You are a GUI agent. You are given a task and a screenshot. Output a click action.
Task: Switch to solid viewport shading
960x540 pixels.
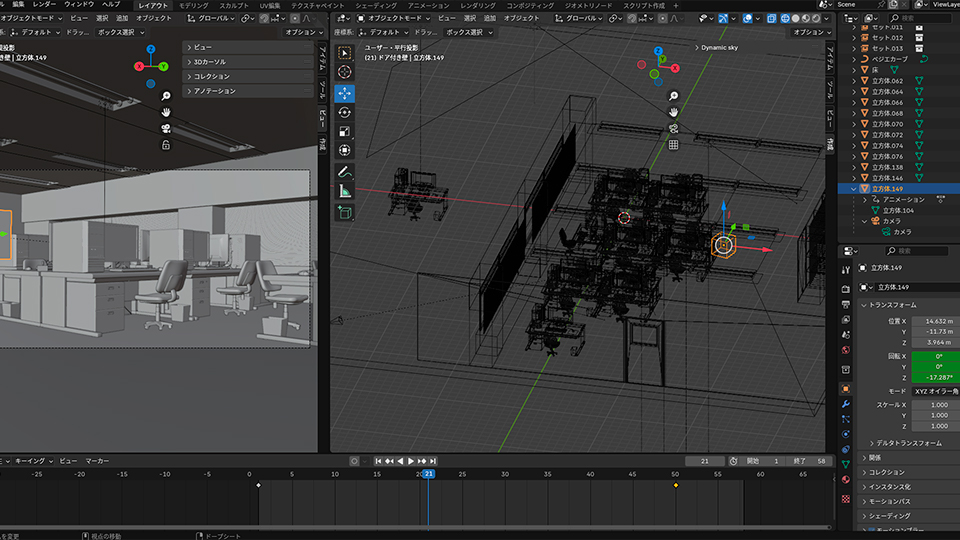[x=795, y=18]
